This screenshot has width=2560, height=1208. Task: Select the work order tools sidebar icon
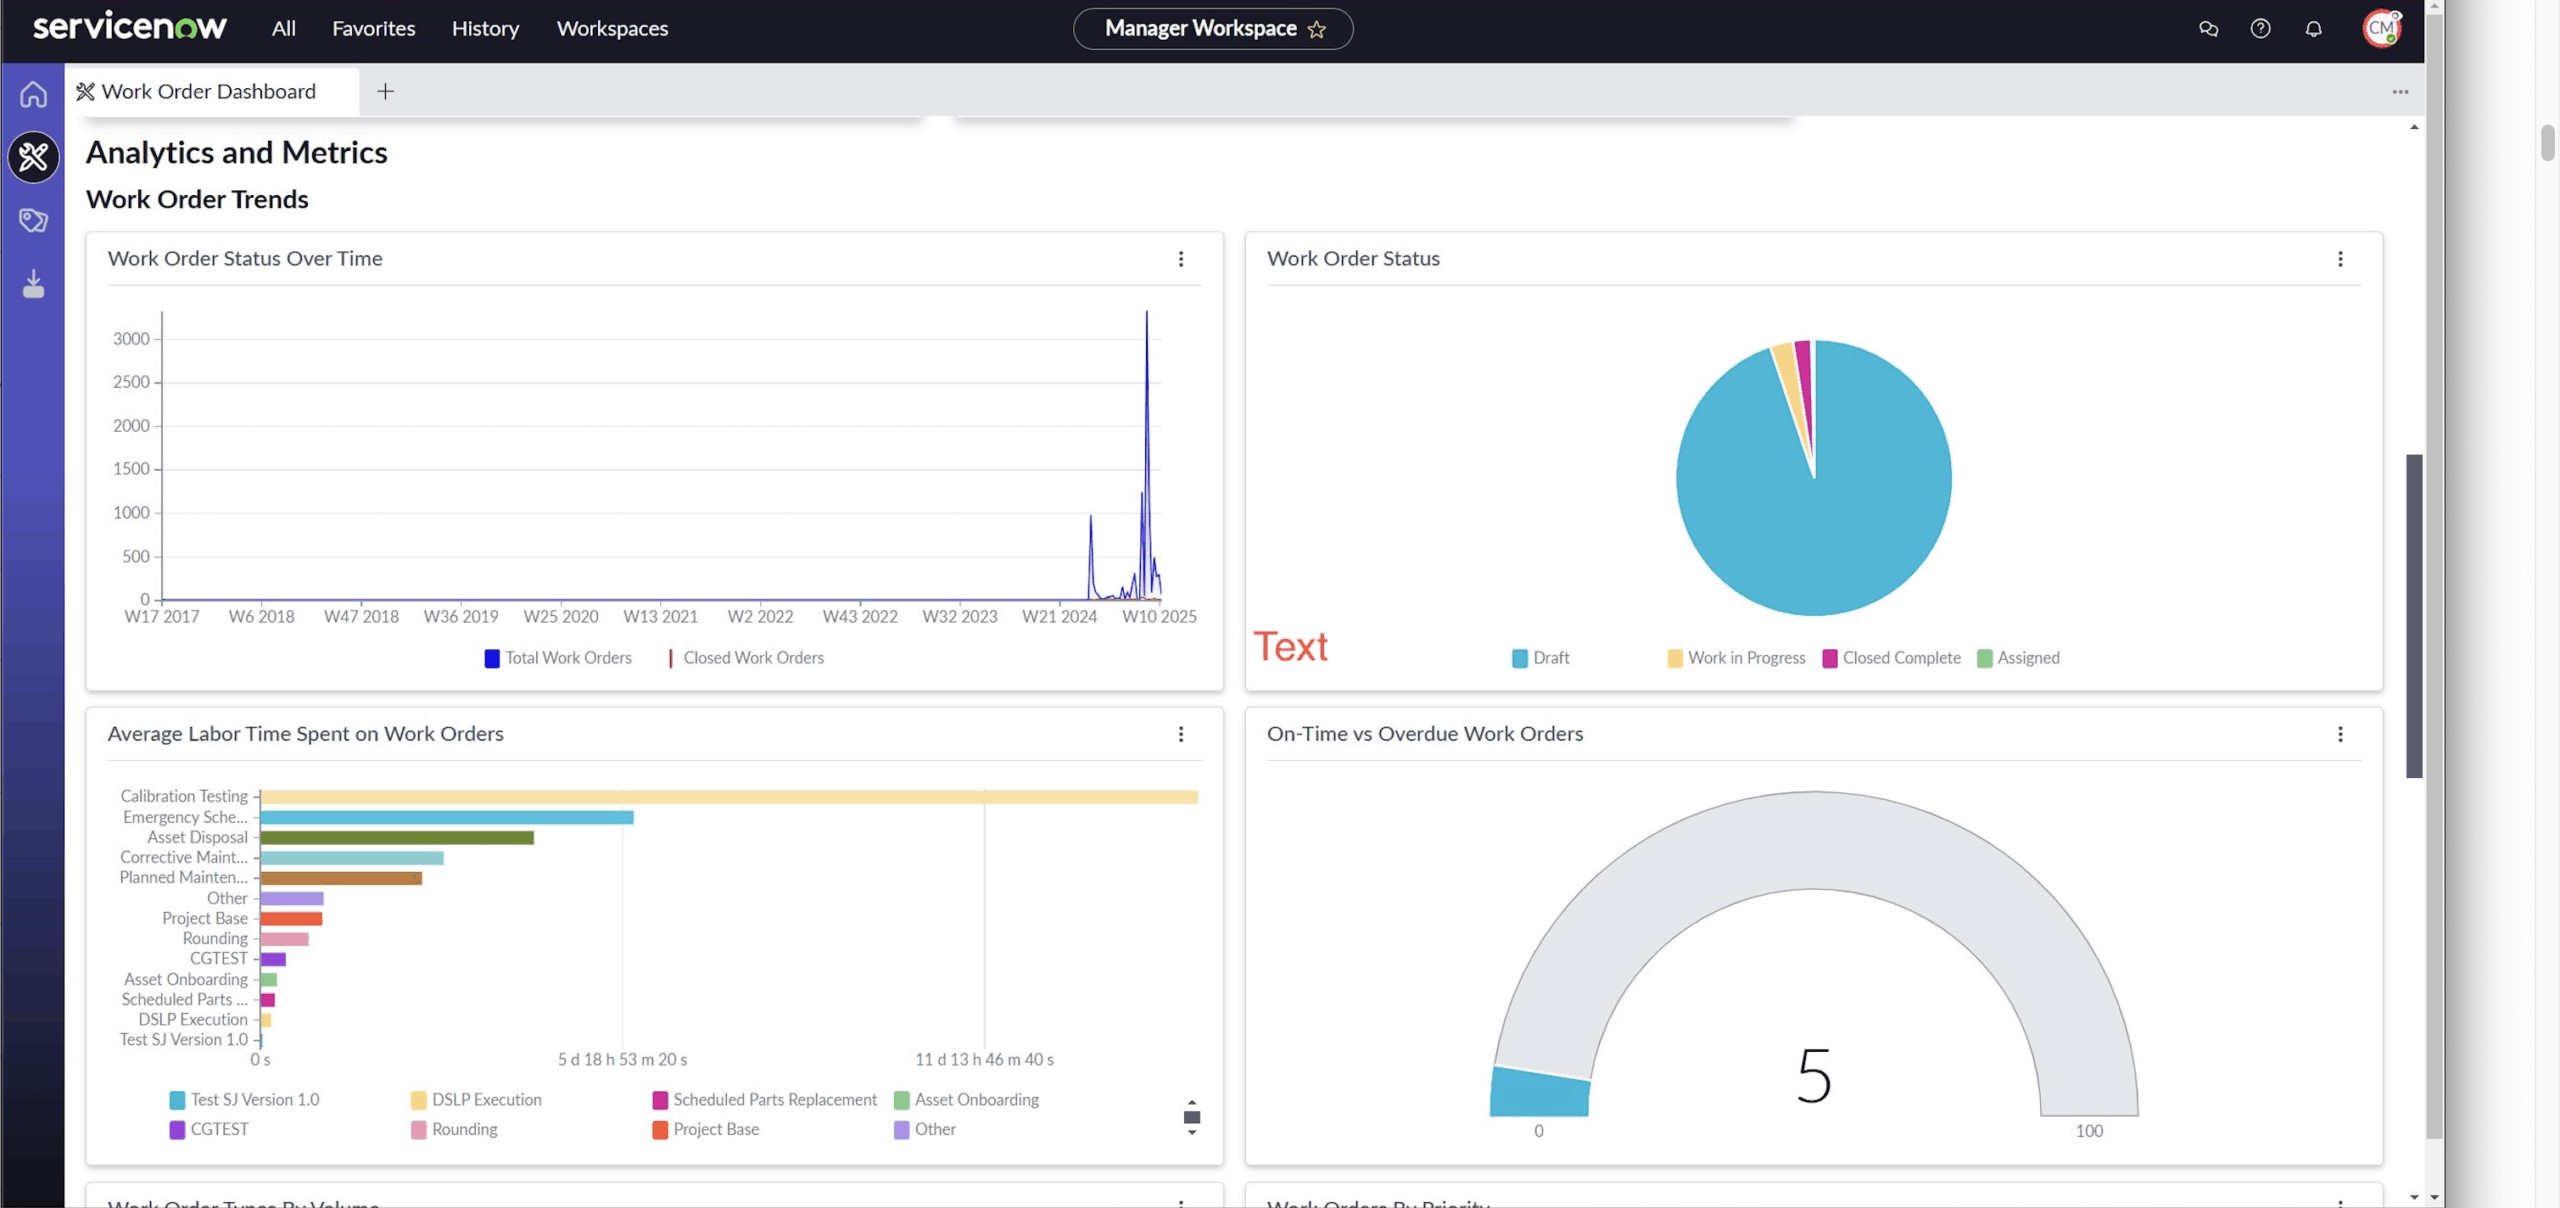tap(33, 157)
